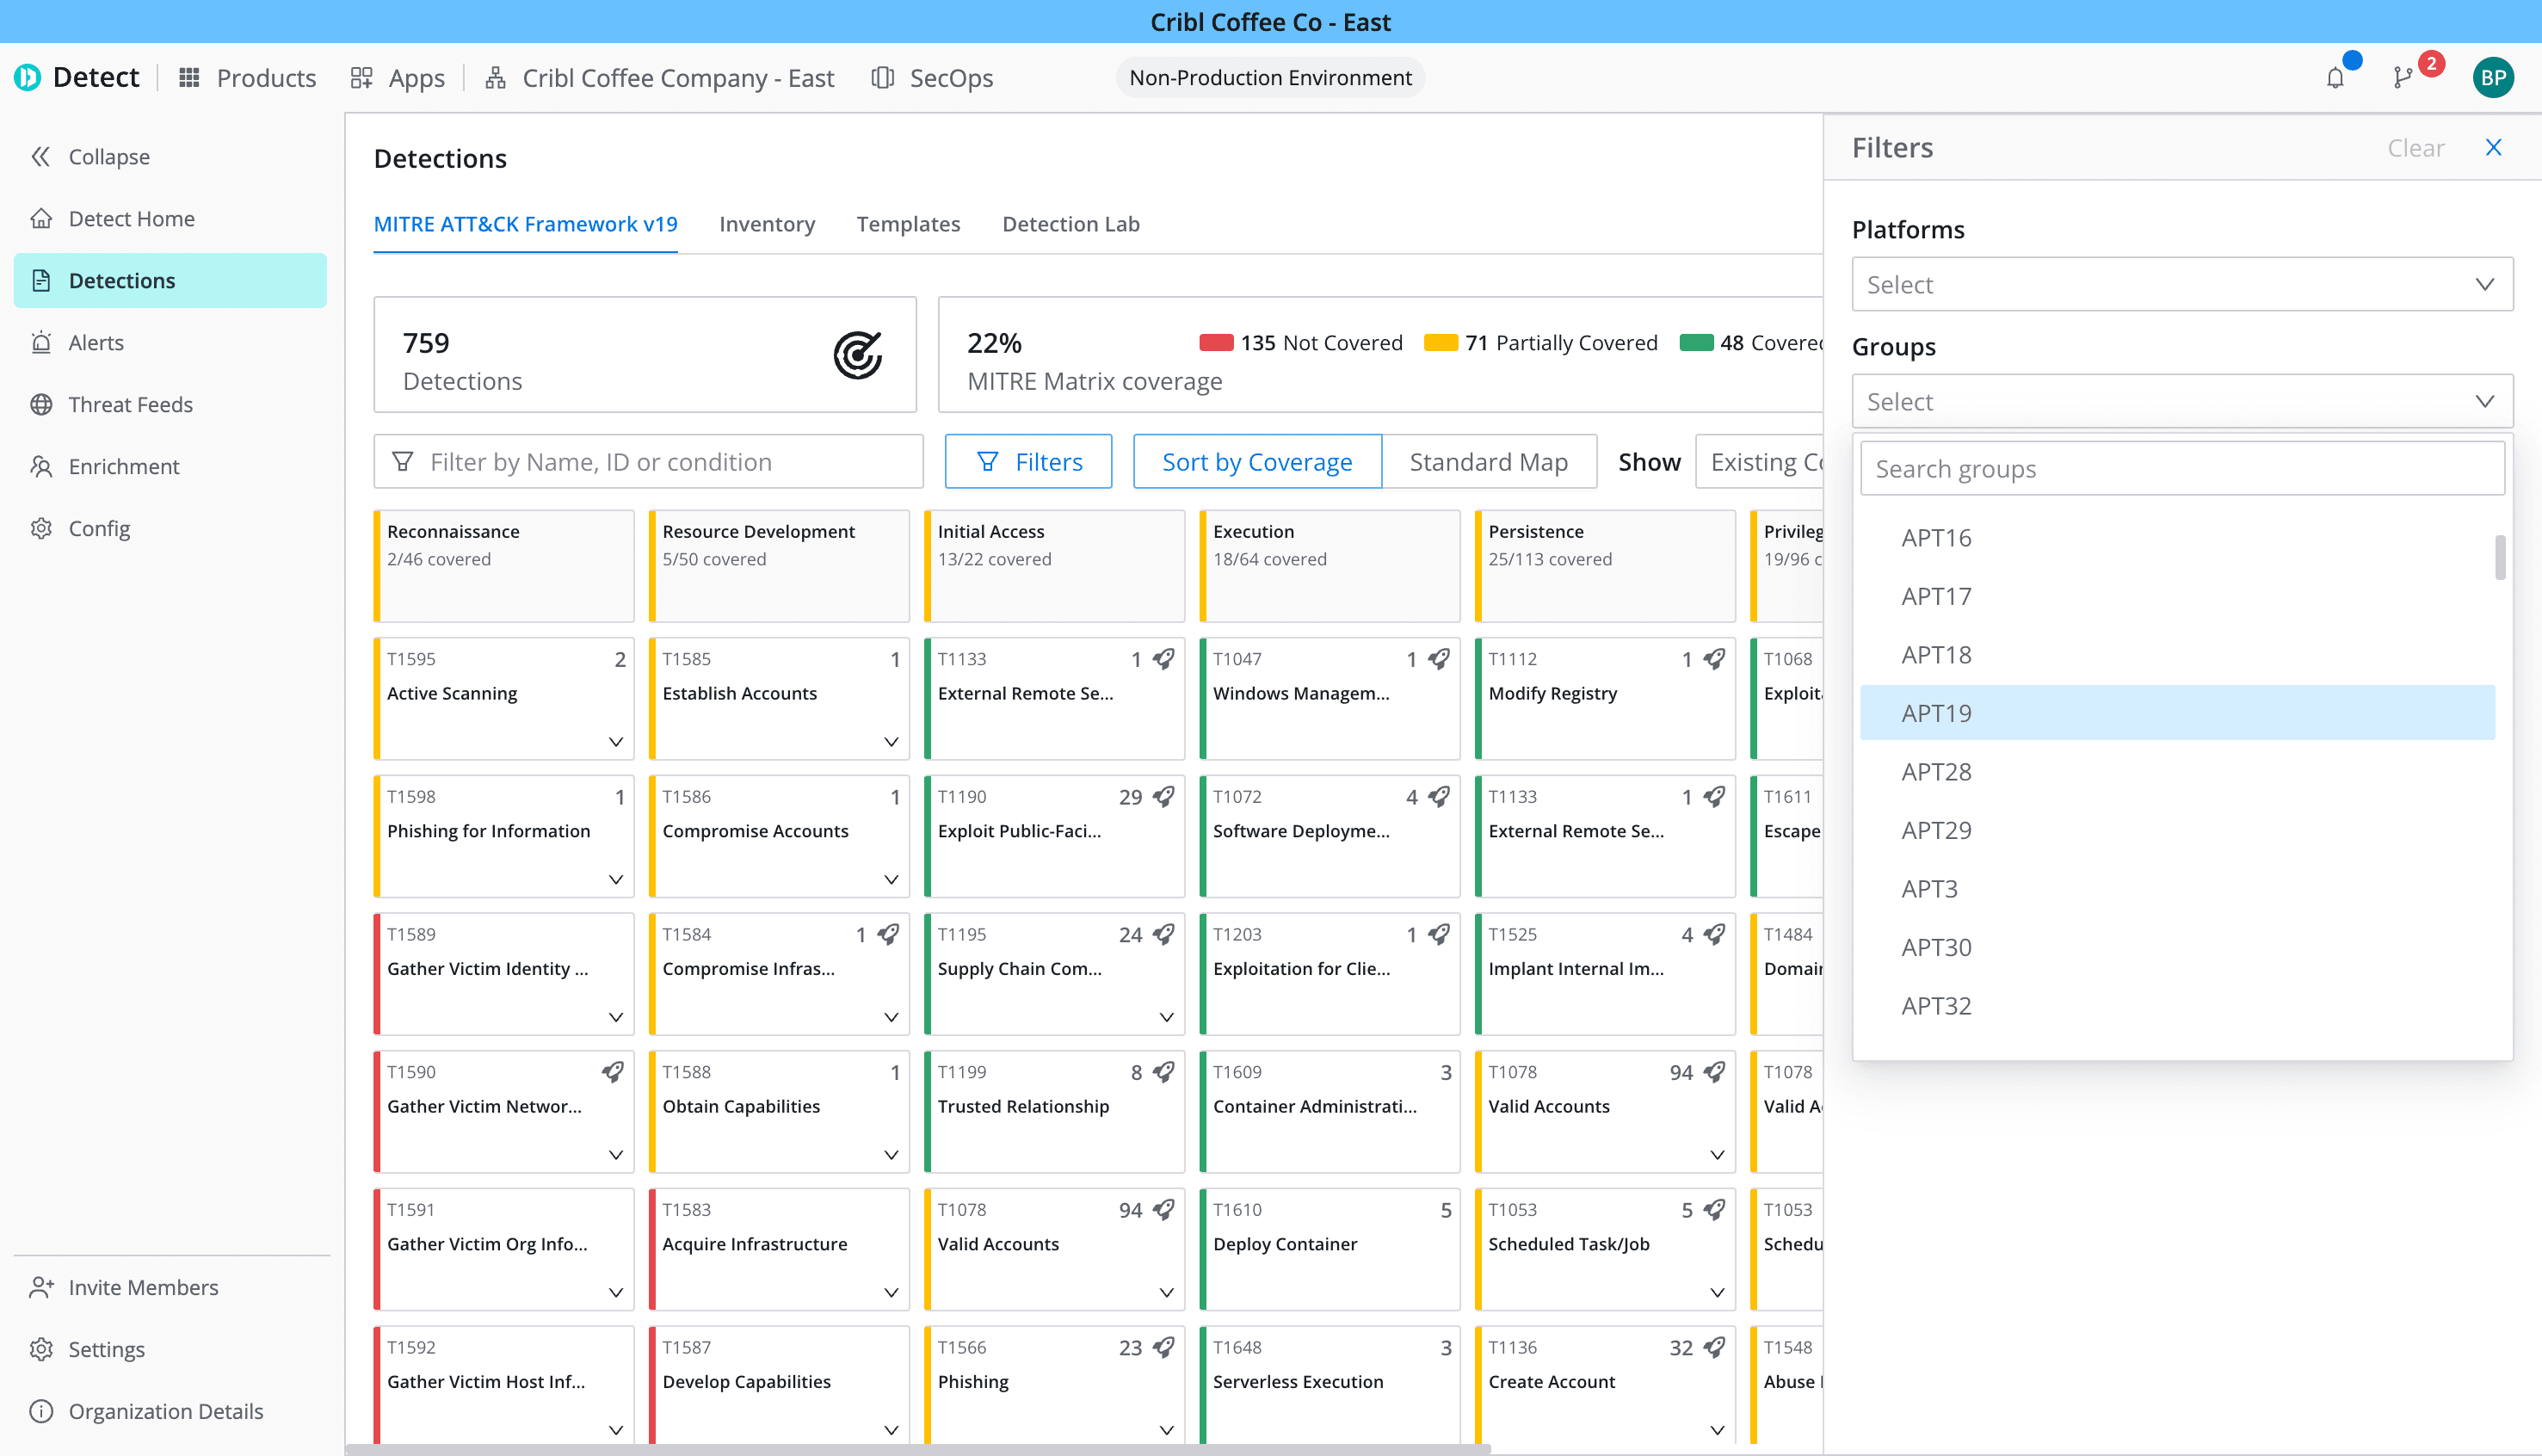This screenshot has width=2542, height=1456.
Task: Select the MITRE ATT&CK Framework v19 tab
Action: click(x=525, y=224)
